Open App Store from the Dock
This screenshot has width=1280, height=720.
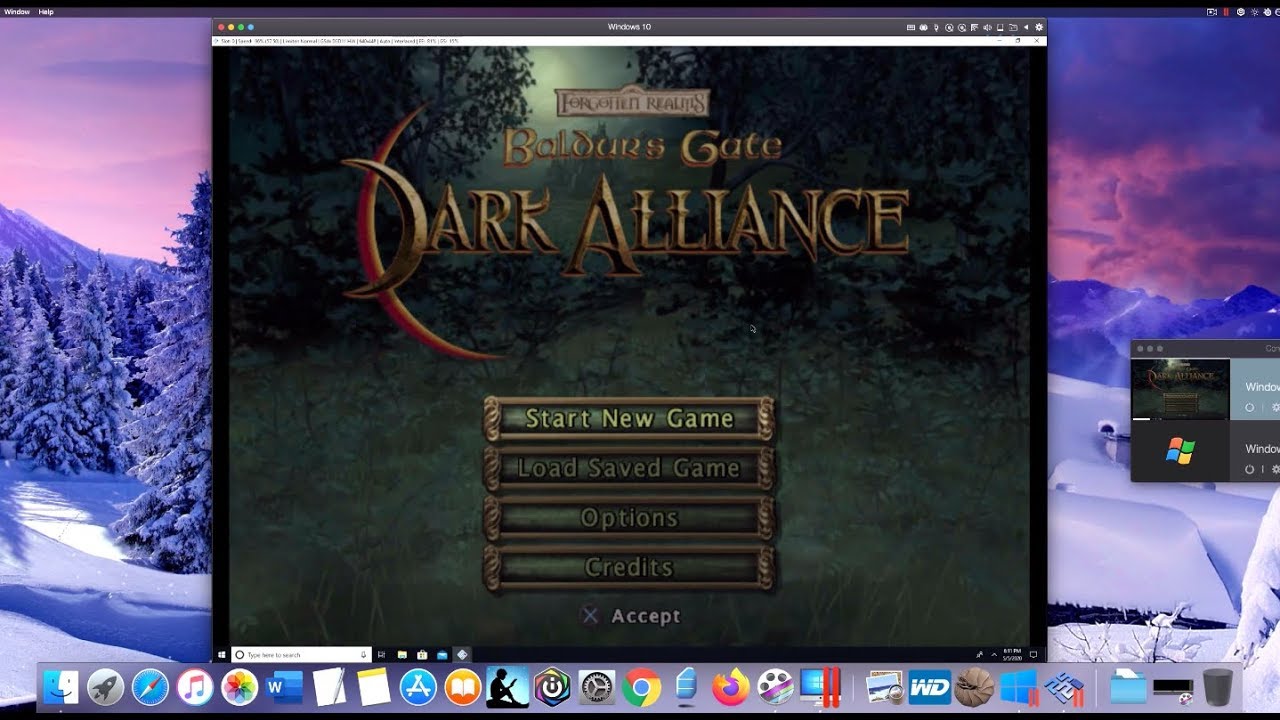pyautogui.click(x=418, y=687)
